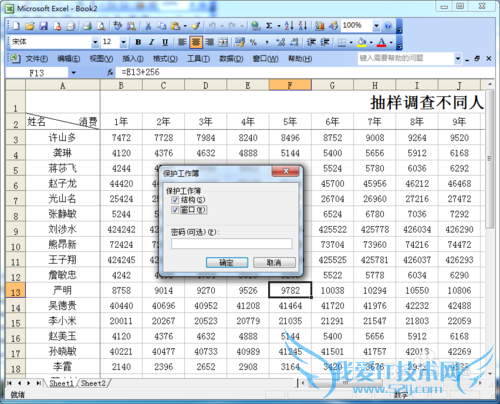The height and width of the screenshot is (404, 500).
Task: Toggle Bold formatting
Action: pos(138,42)
